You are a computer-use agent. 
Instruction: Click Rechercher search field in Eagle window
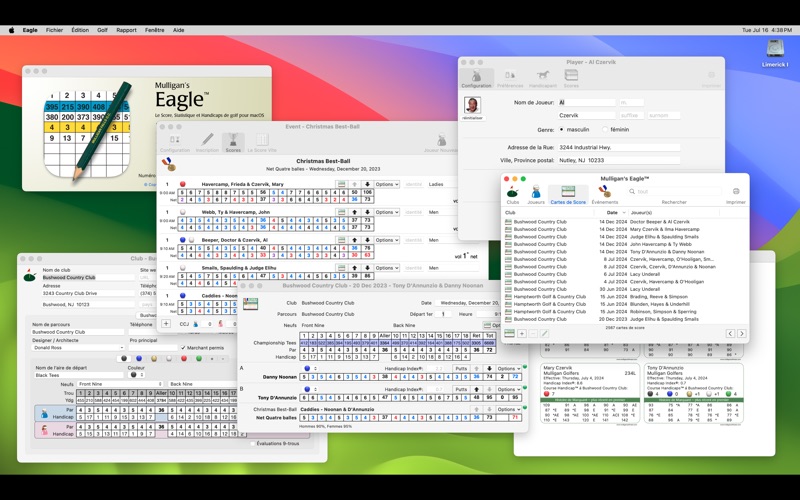674,191
